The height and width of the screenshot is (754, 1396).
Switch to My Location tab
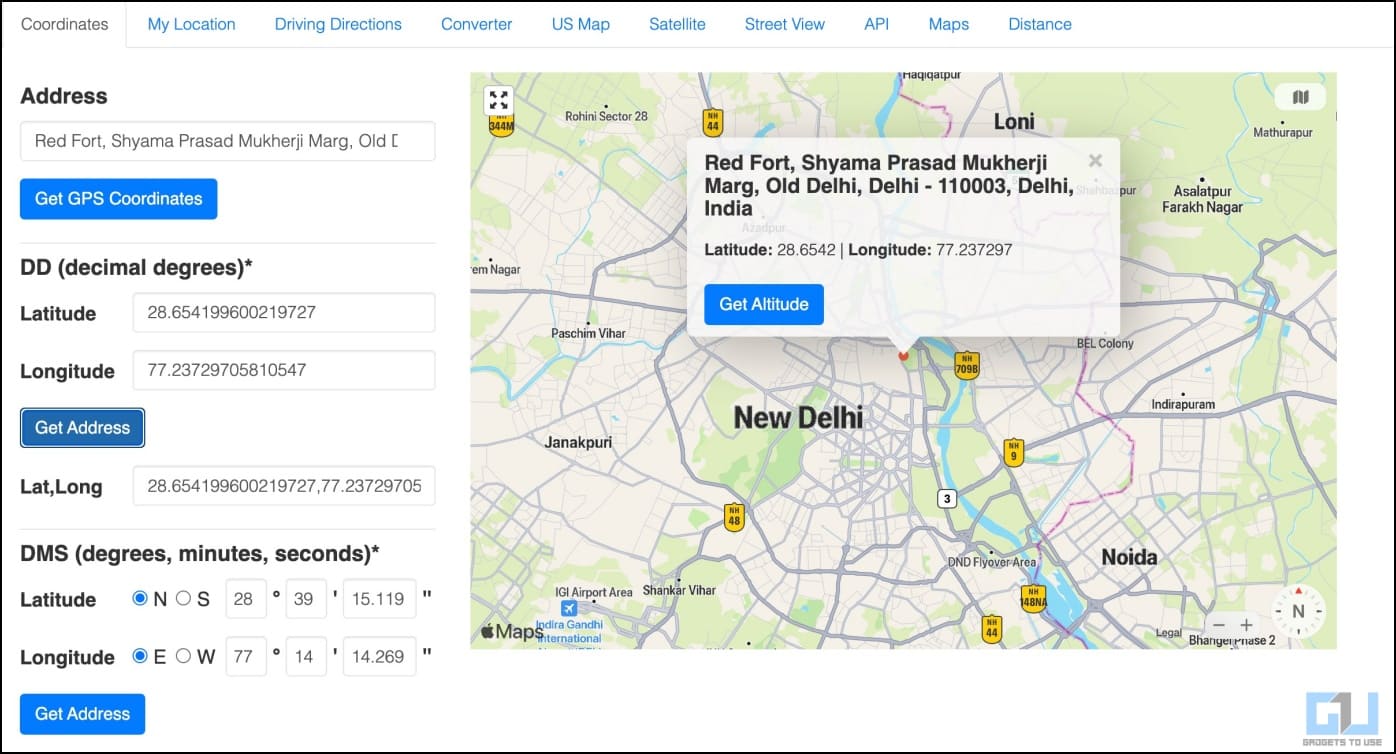[x=192, y=24]
